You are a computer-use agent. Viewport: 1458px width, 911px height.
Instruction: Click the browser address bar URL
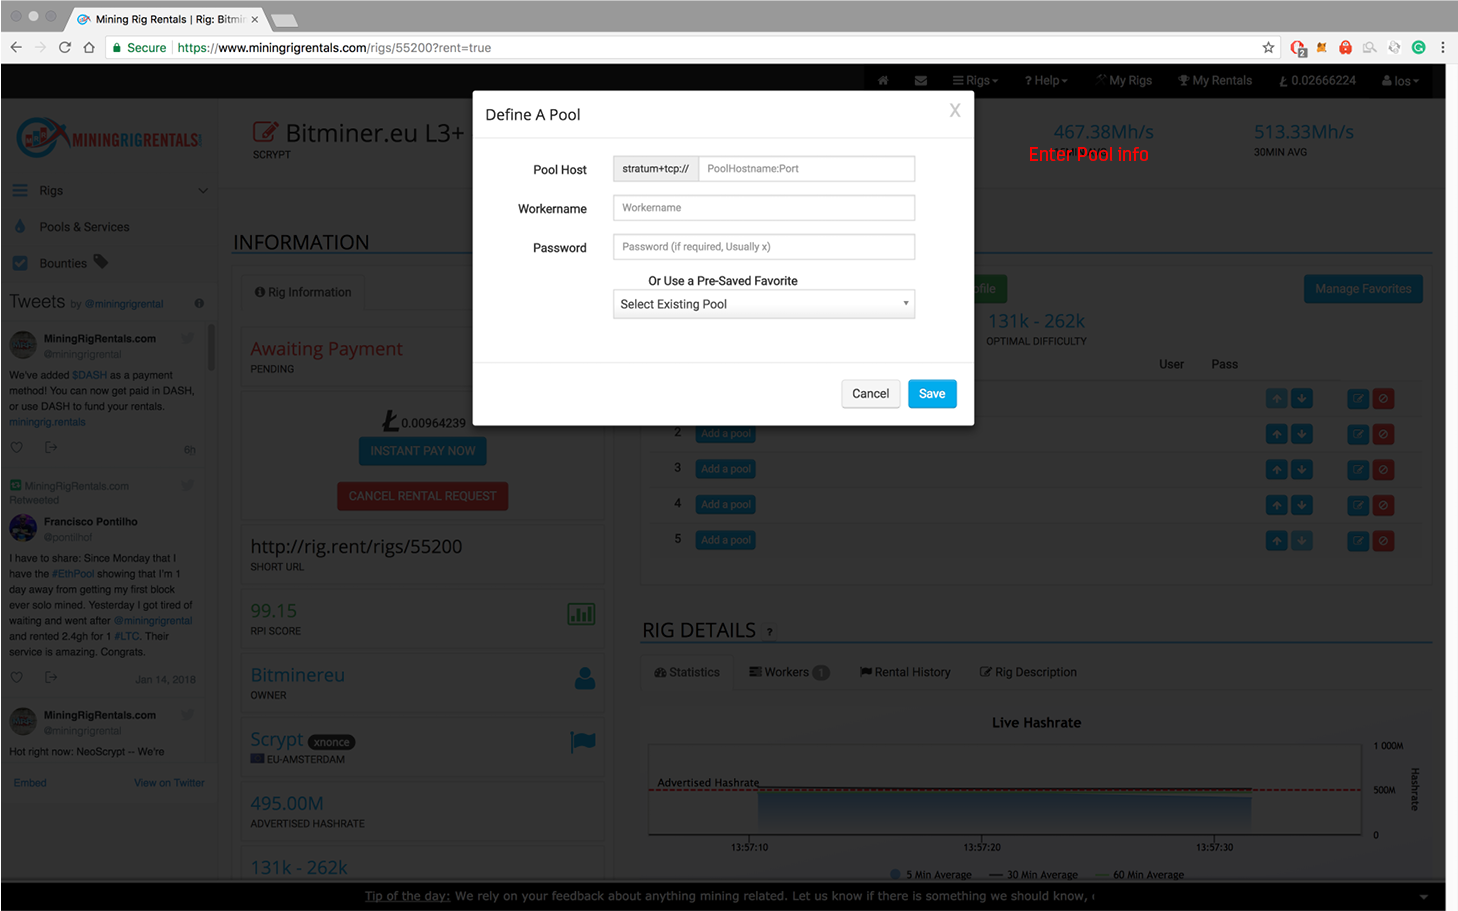[x=334, y=47]
